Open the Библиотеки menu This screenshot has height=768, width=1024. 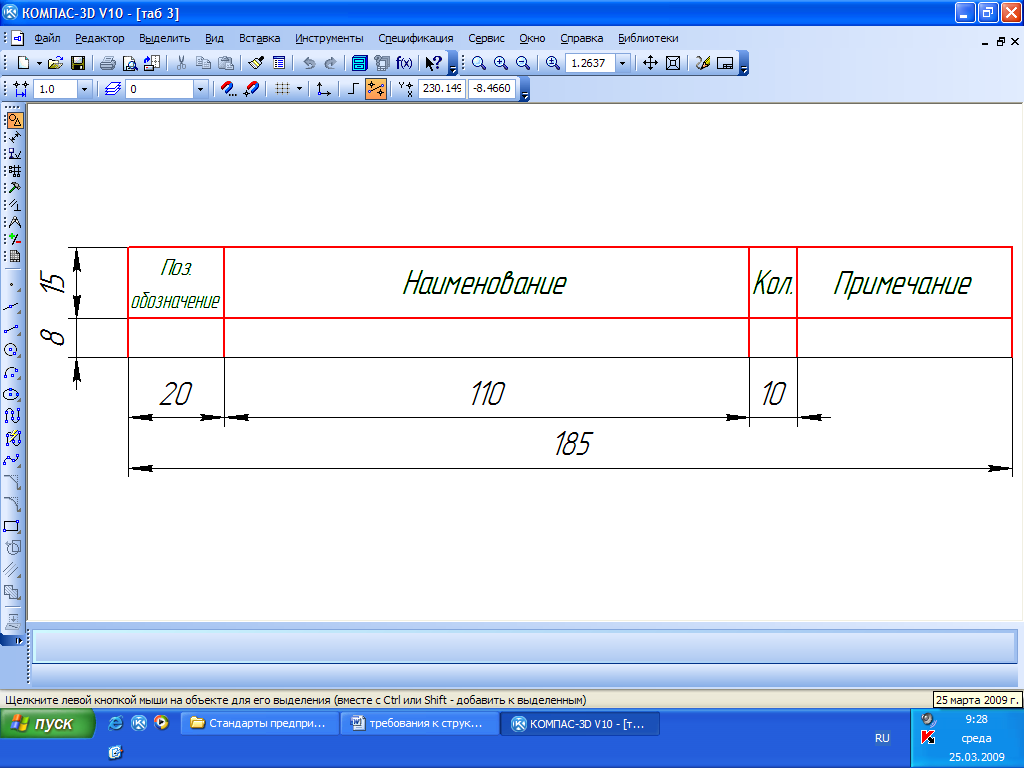click(x=648, y=38)
